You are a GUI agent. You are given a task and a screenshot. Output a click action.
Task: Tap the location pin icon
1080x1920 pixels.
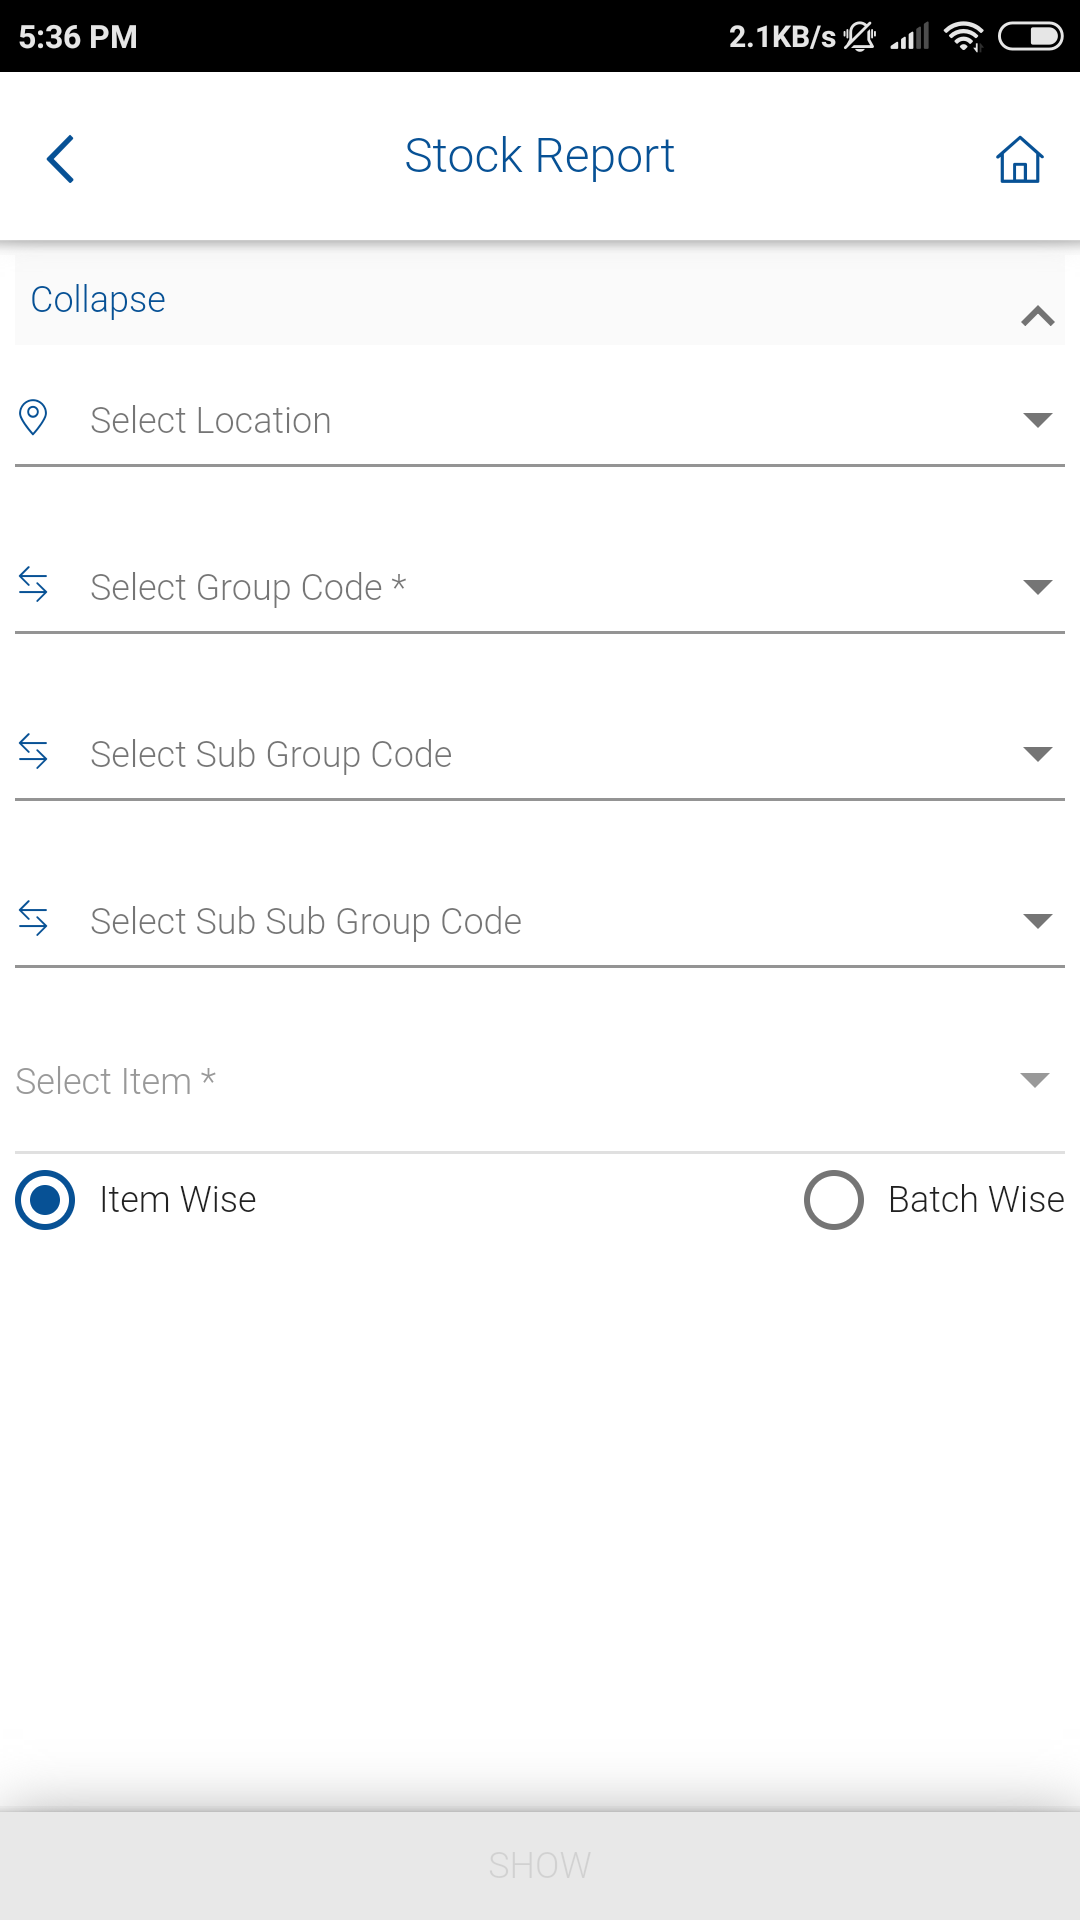(x=33, y=418)
